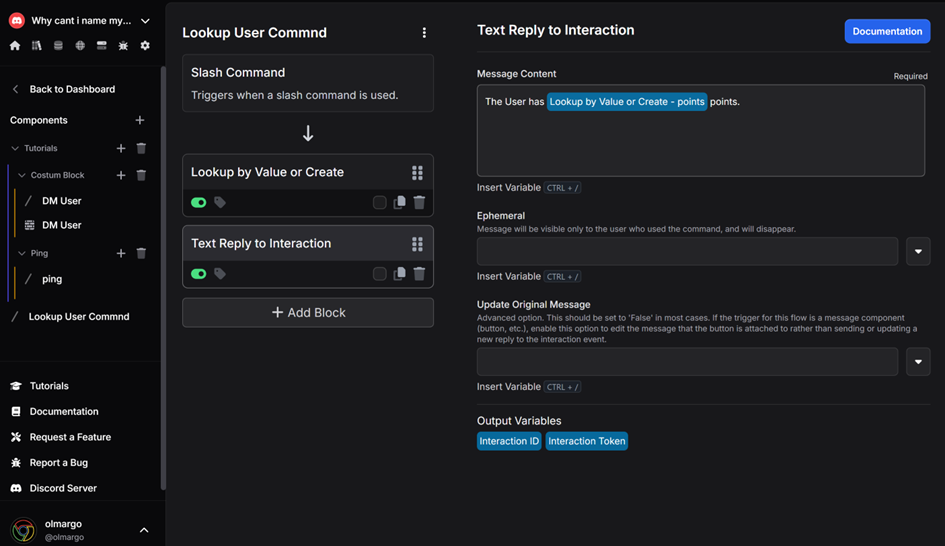This screenshot has height=546, width=945.
Task: Collapse the Costum Block folder
Action: coord(22,175)
